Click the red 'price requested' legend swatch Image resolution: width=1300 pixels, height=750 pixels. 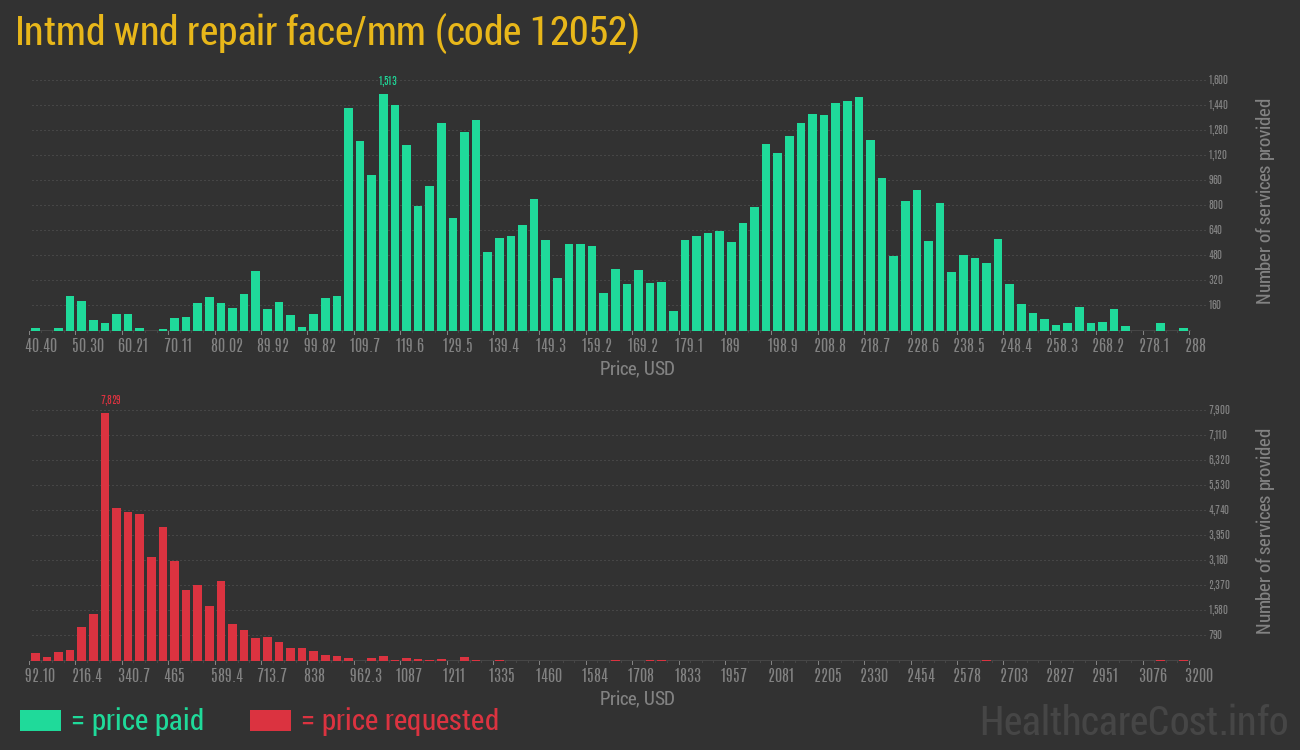(x=270, y=720)
